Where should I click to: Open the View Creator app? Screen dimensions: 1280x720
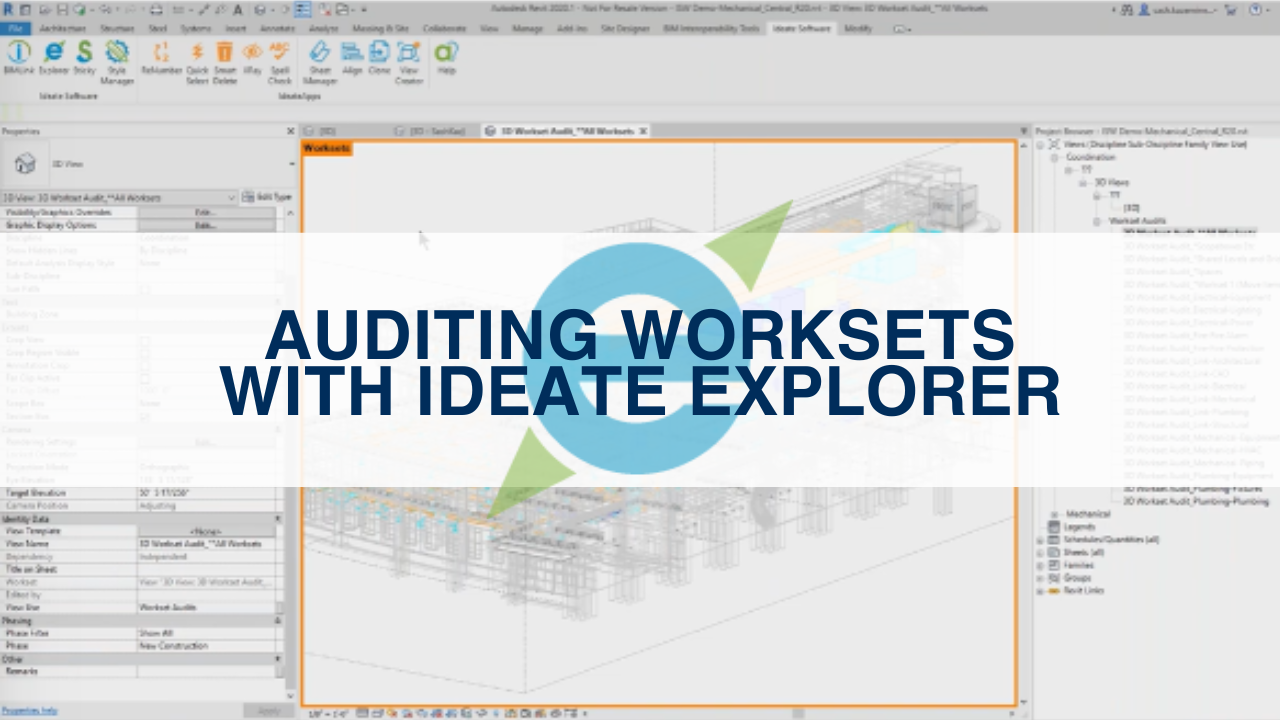[408, 63]
